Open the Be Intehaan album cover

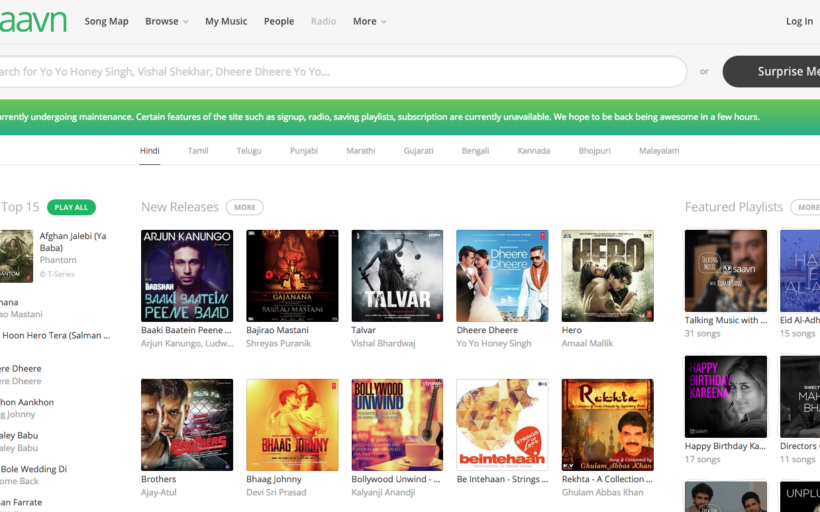click(503, 425)
